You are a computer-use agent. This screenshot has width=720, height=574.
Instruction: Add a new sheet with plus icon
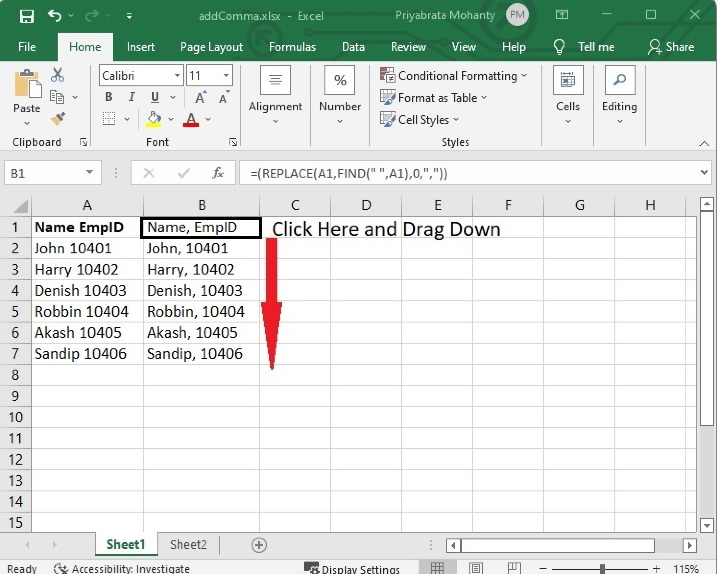click(259, 545)
